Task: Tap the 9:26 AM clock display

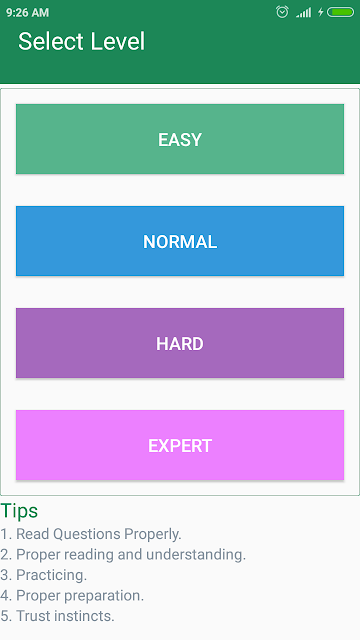Action: point(27,13)
